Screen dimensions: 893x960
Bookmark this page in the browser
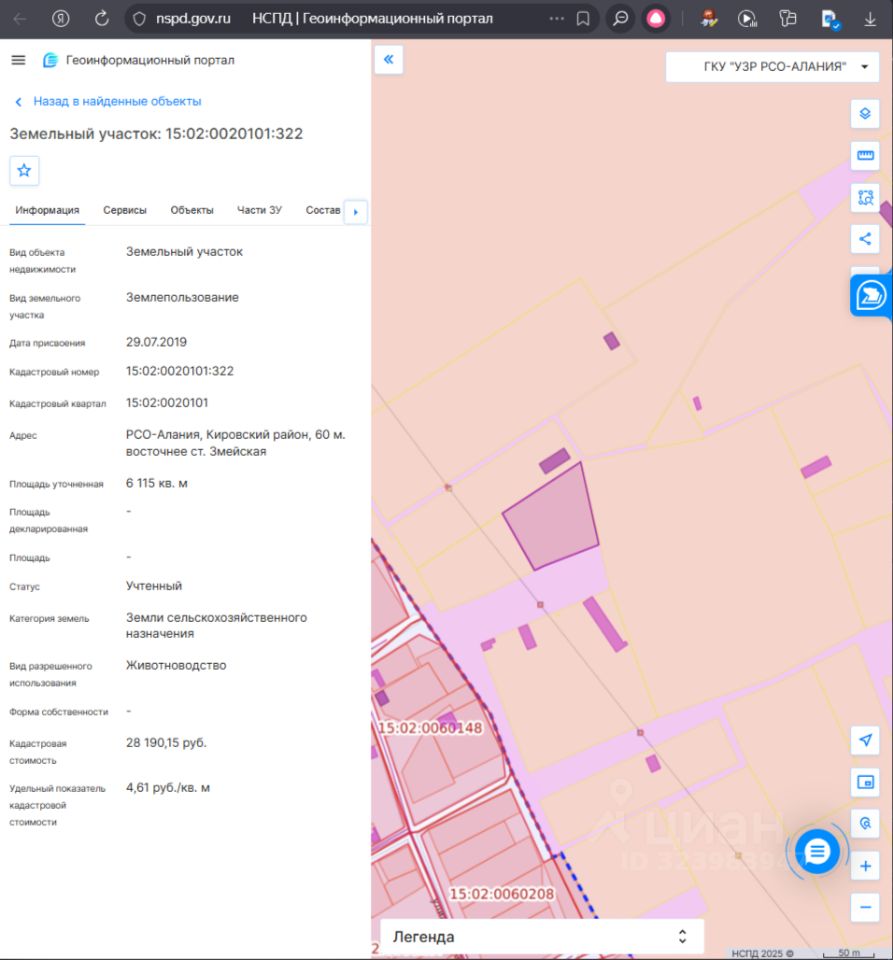[x=583, y=19]
